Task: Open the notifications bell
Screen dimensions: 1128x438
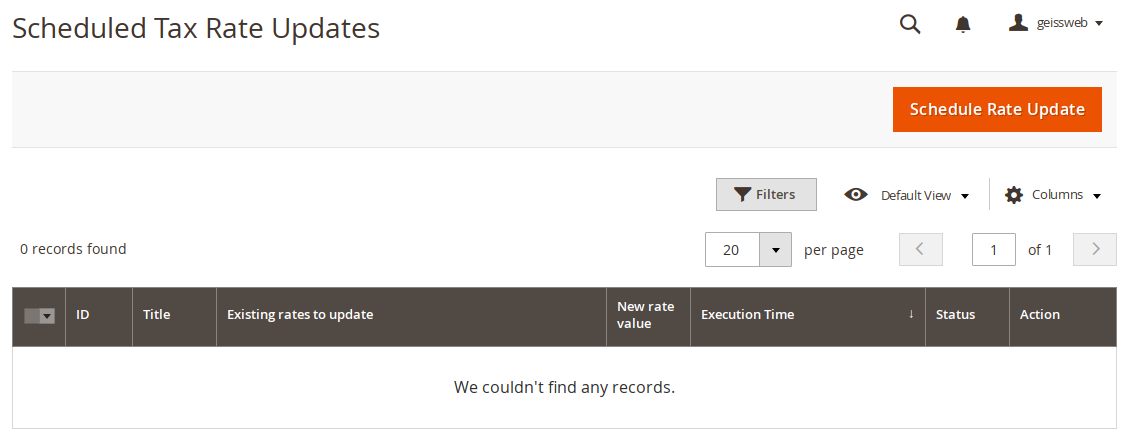Action: pyautogui.click(x=963, y=24)
